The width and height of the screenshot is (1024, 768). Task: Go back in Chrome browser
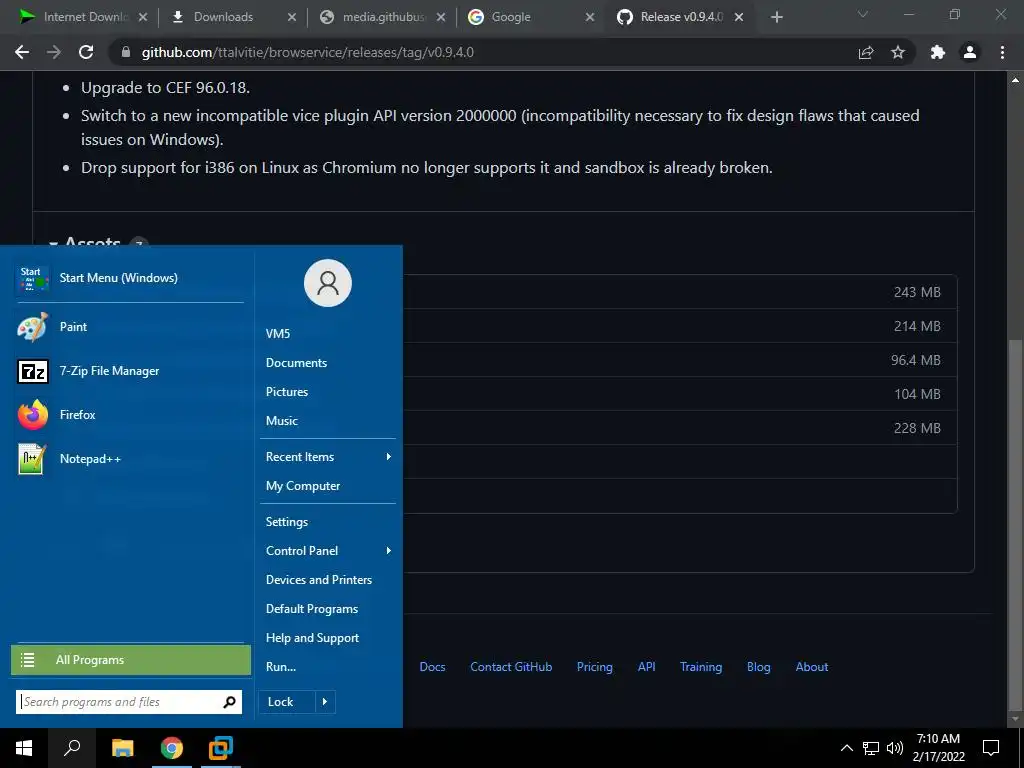pyautogui.click(x=22, y=52)
